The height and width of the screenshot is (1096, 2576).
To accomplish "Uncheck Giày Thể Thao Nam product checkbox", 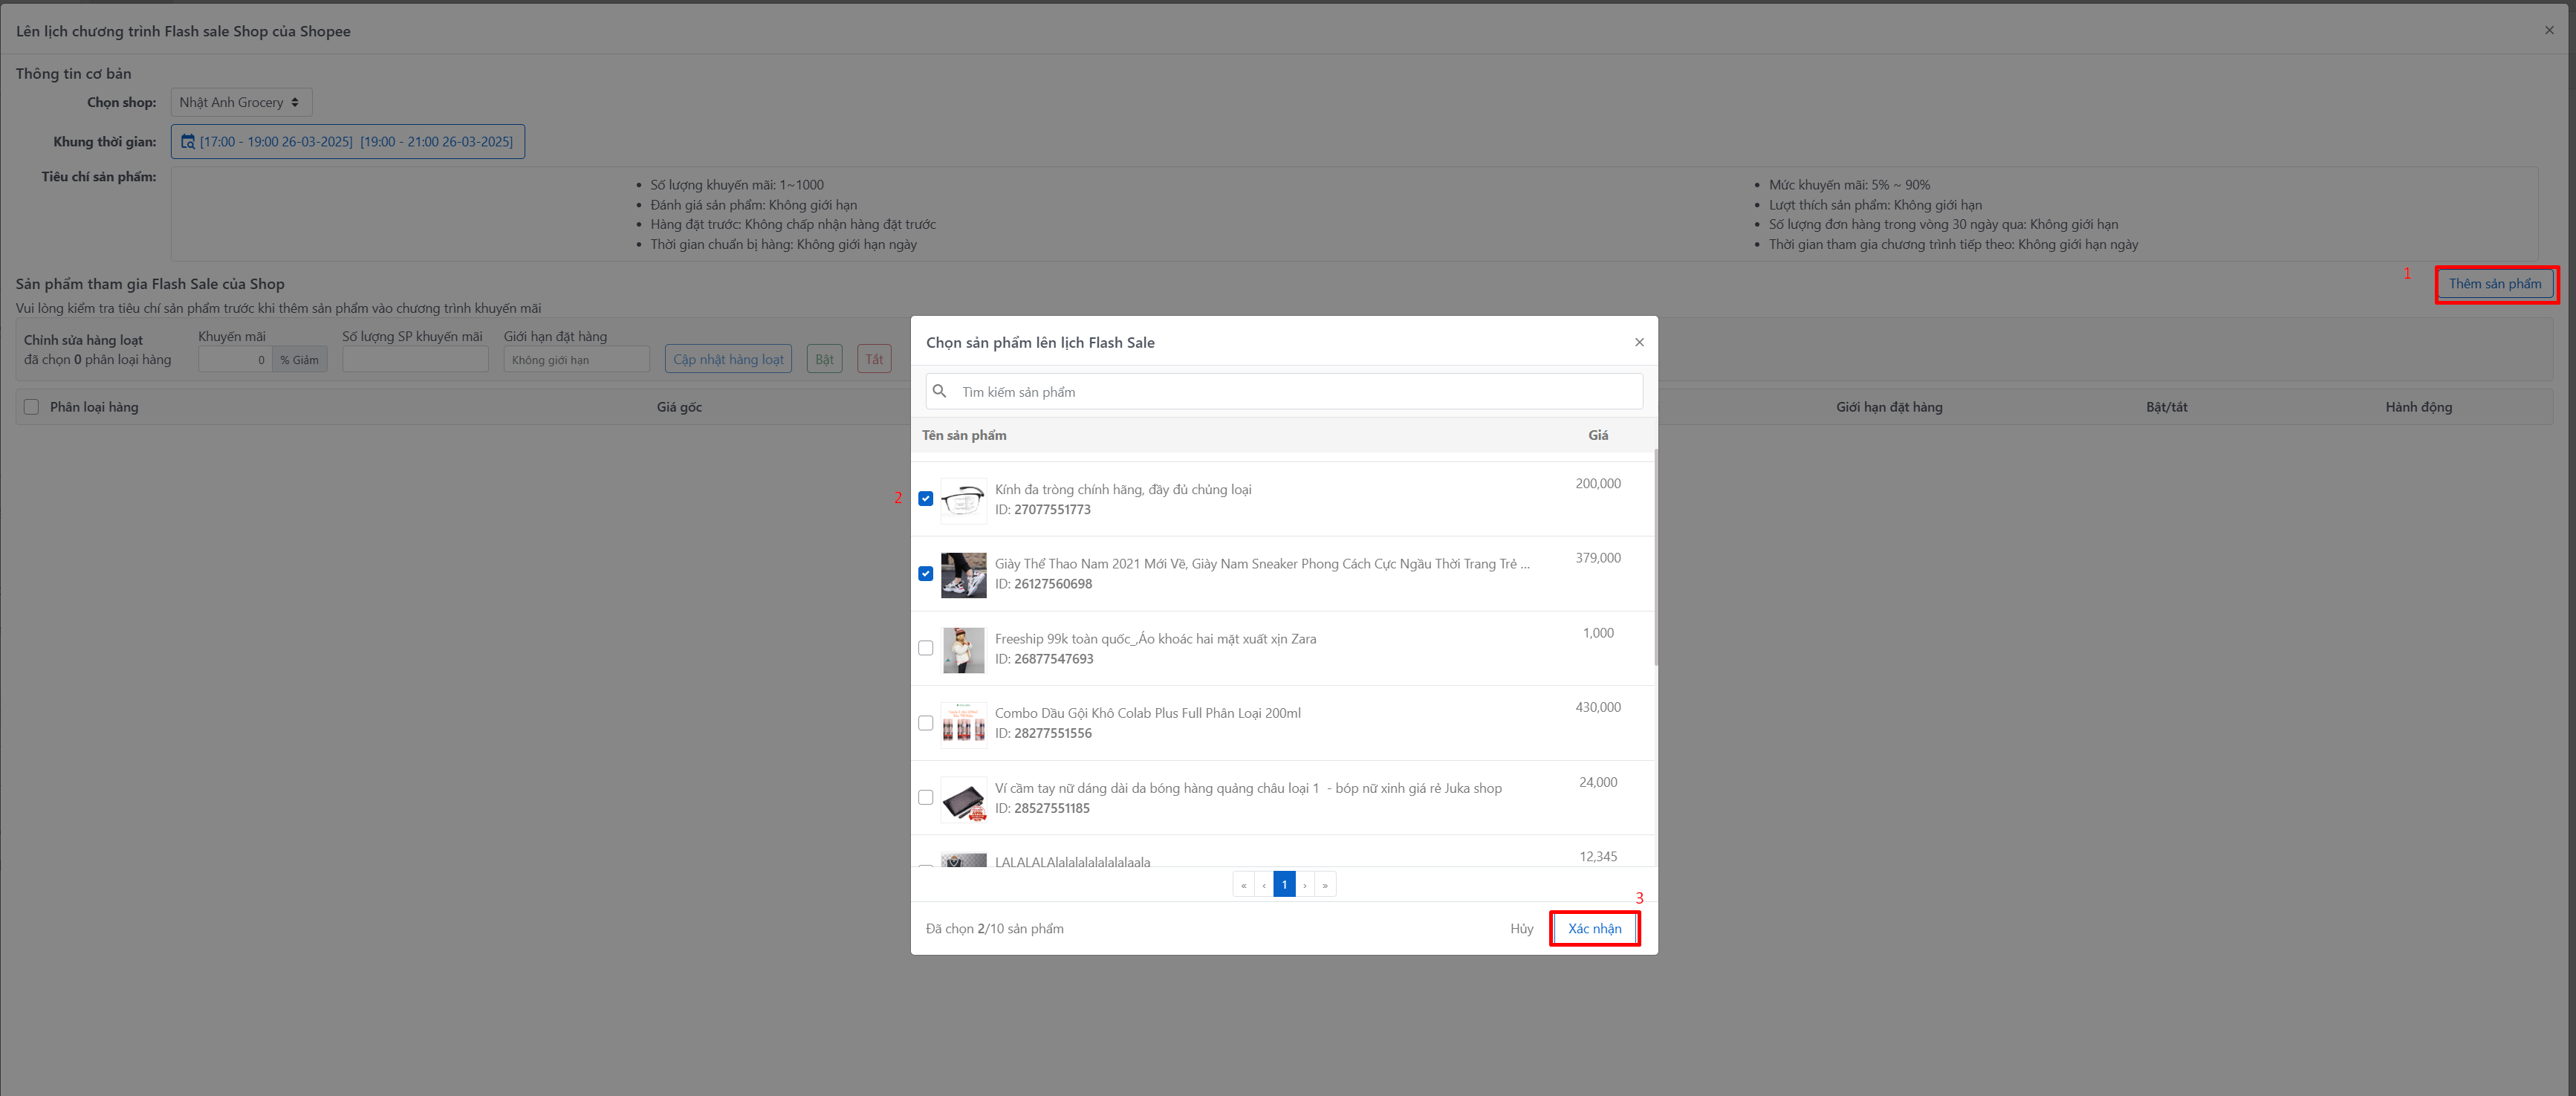I will pyautogui.click(x=925, y=573).
